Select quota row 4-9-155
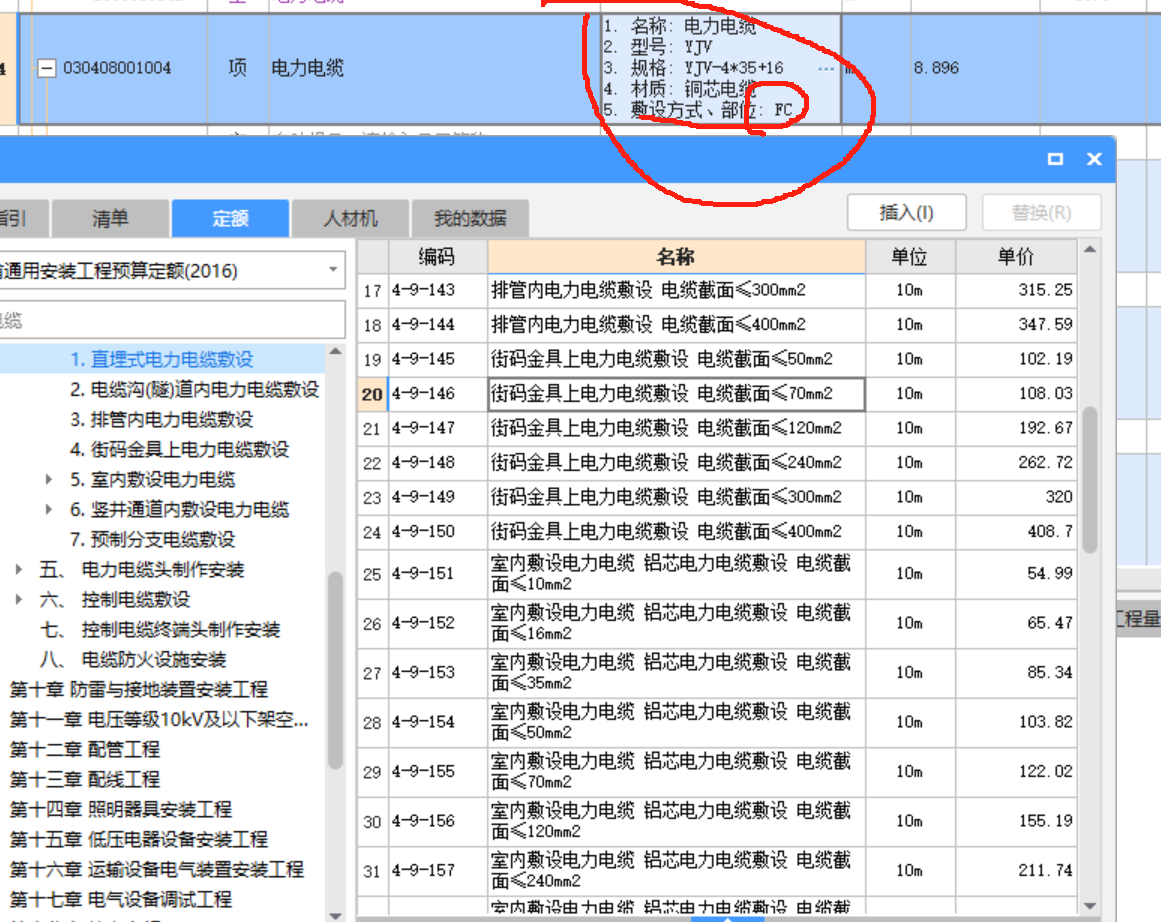1161x922 pixels. [x=717, y=772]
